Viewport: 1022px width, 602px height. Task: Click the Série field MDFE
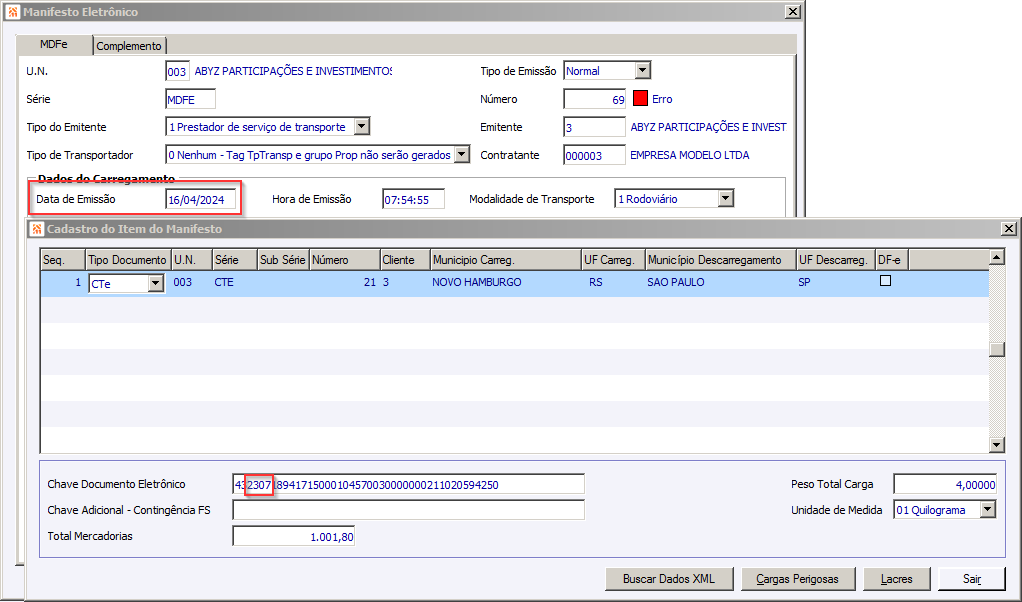190,99
